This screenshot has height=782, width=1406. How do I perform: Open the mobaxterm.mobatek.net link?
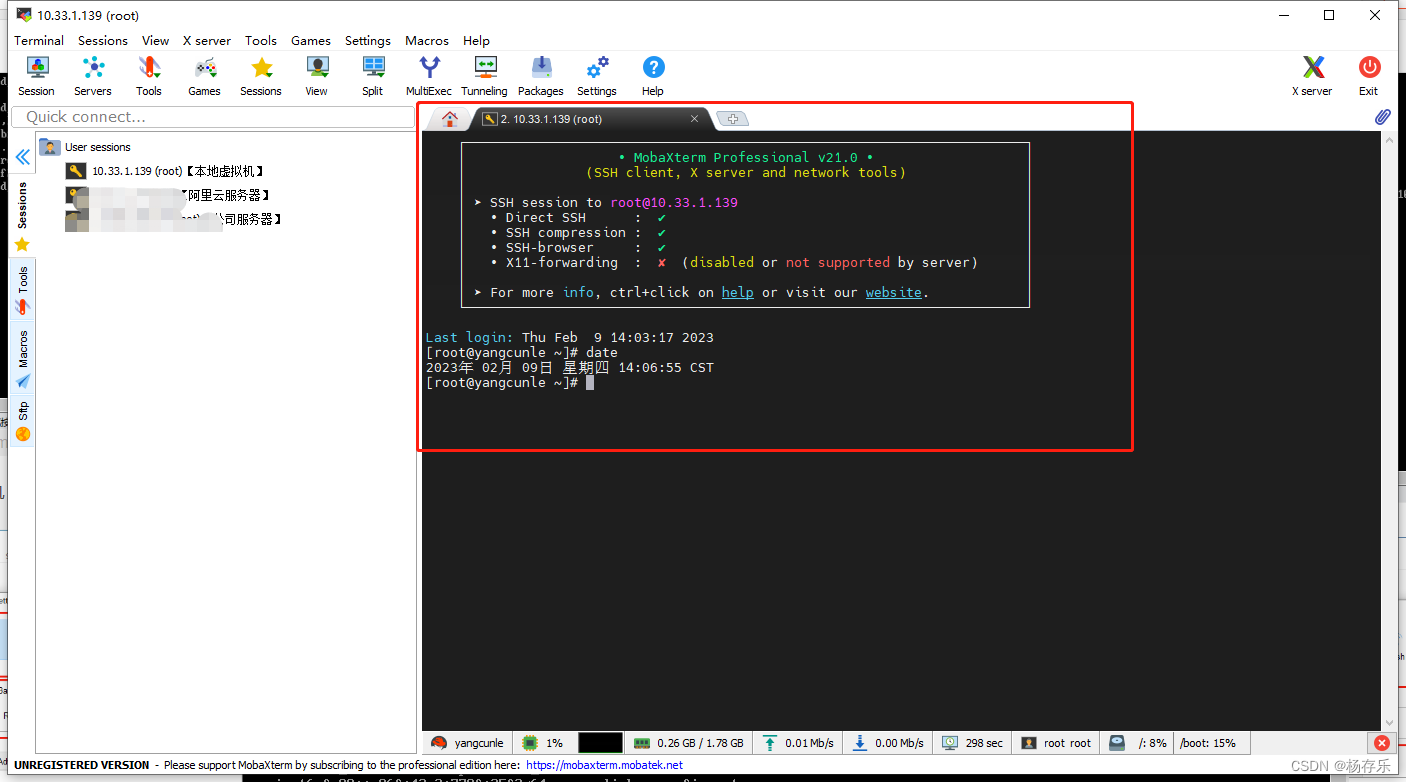[604, 765]
